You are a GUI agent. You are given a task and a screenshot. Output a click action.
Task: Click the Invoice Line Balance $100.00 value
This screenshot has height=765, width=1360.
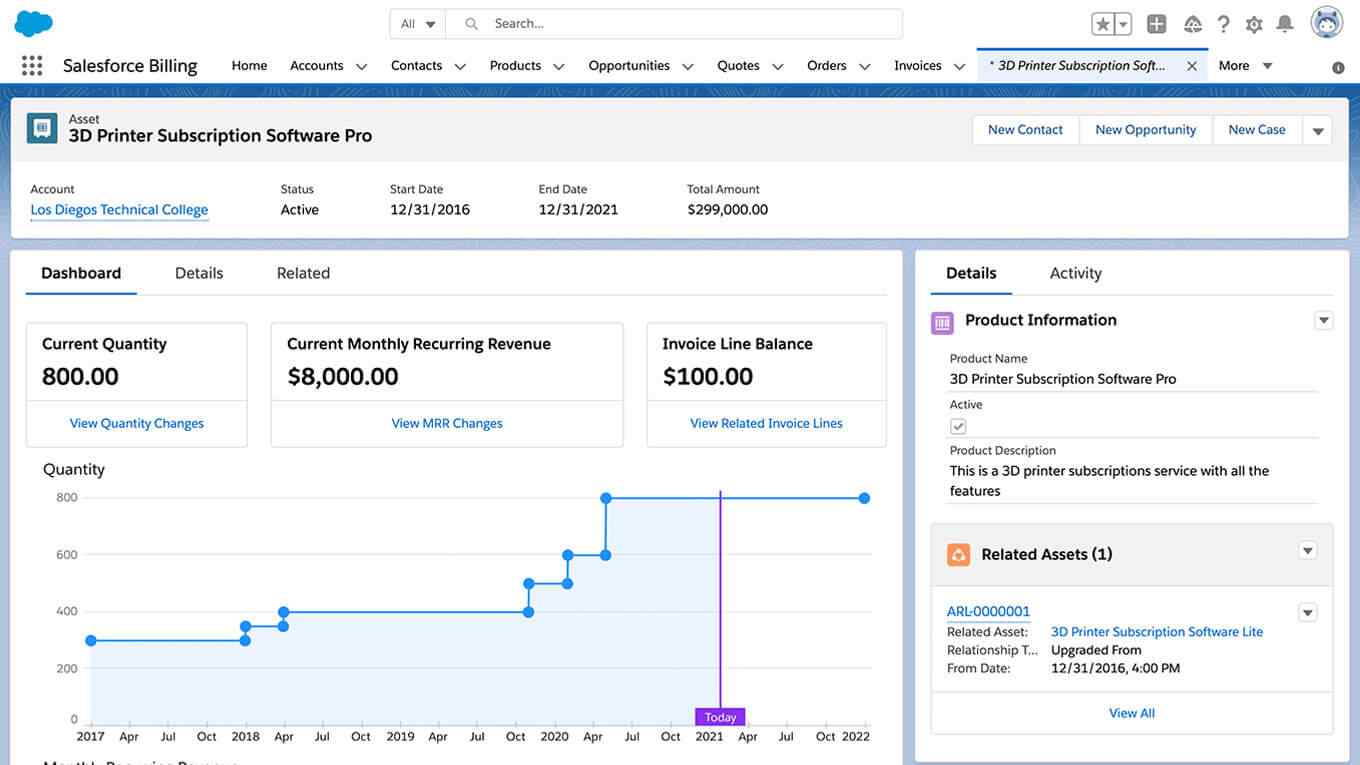pyautogui.click(x=708, y=377)
